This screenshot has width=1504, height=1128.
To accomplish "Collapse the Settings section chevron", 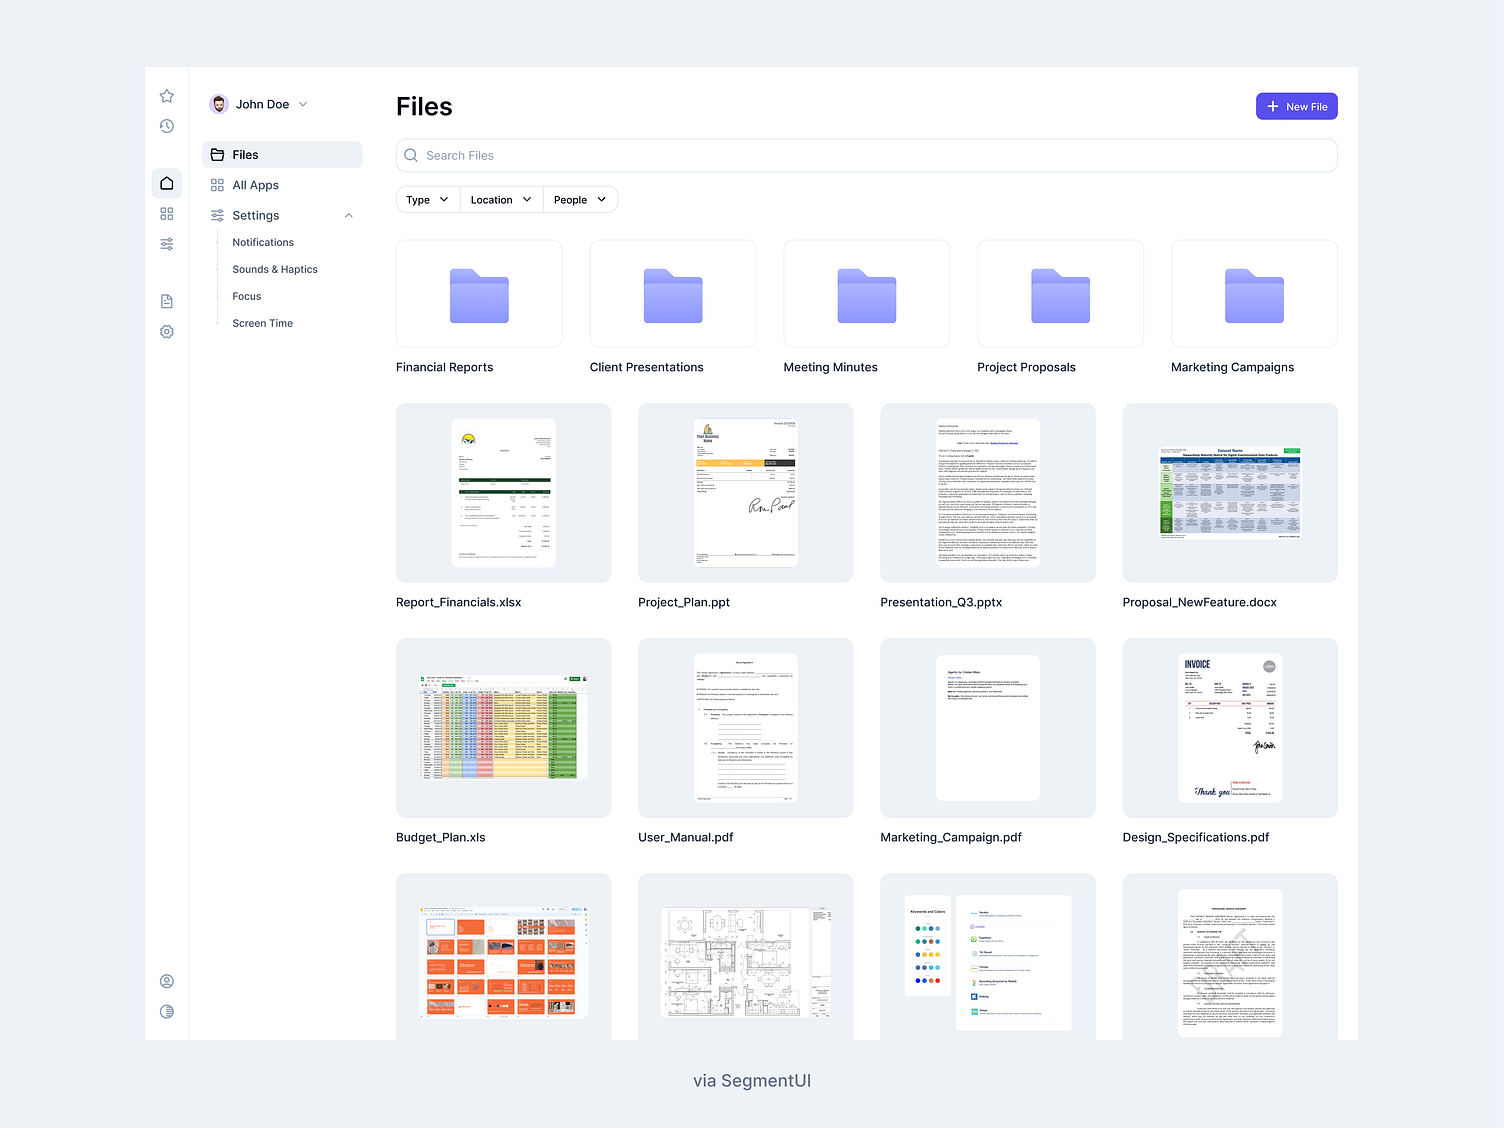I will [x=348, y=215].
